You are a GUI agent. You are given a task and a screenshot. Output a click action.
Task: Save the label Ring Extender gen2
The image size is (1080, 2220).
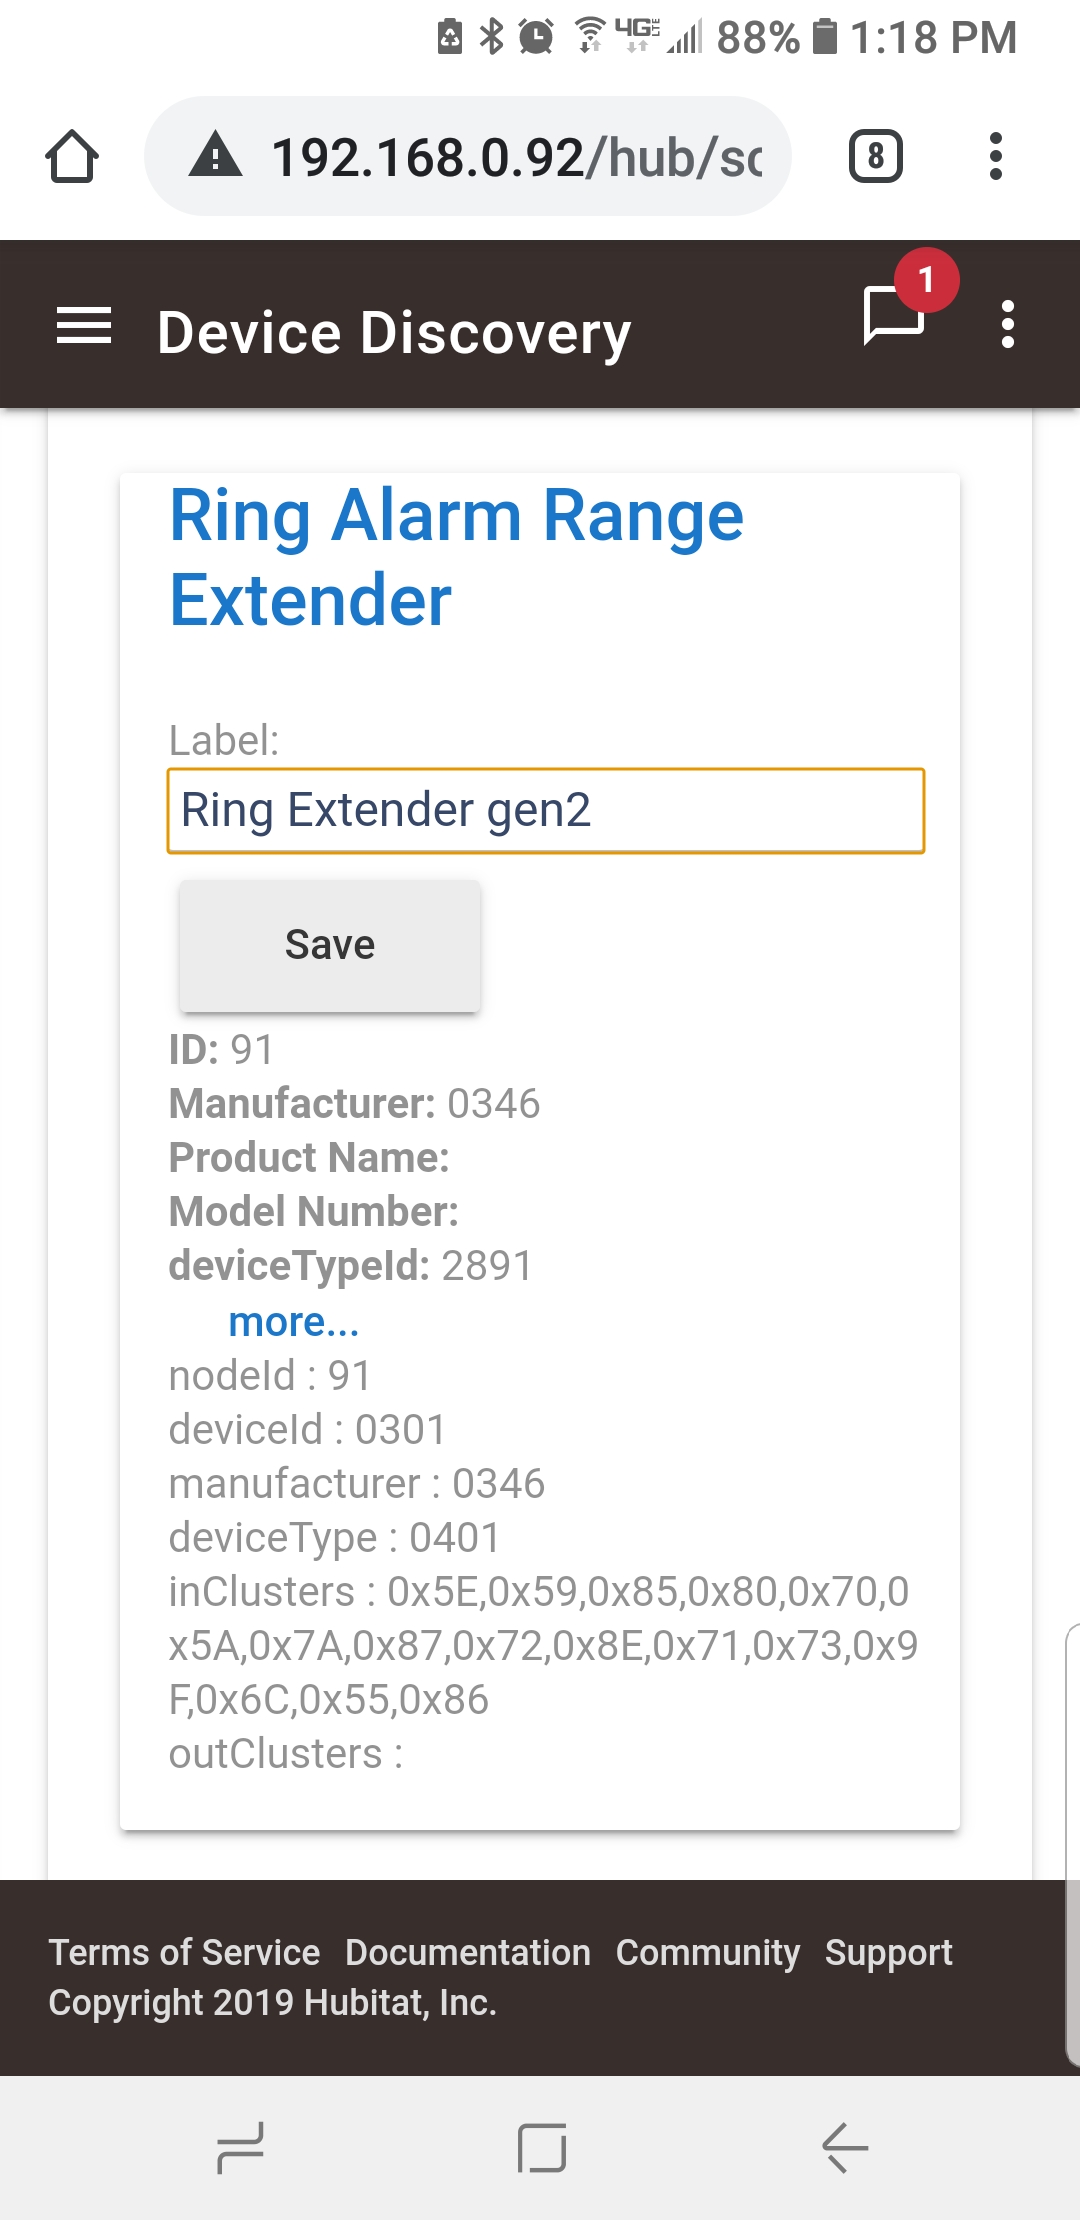tap(329, 944)
